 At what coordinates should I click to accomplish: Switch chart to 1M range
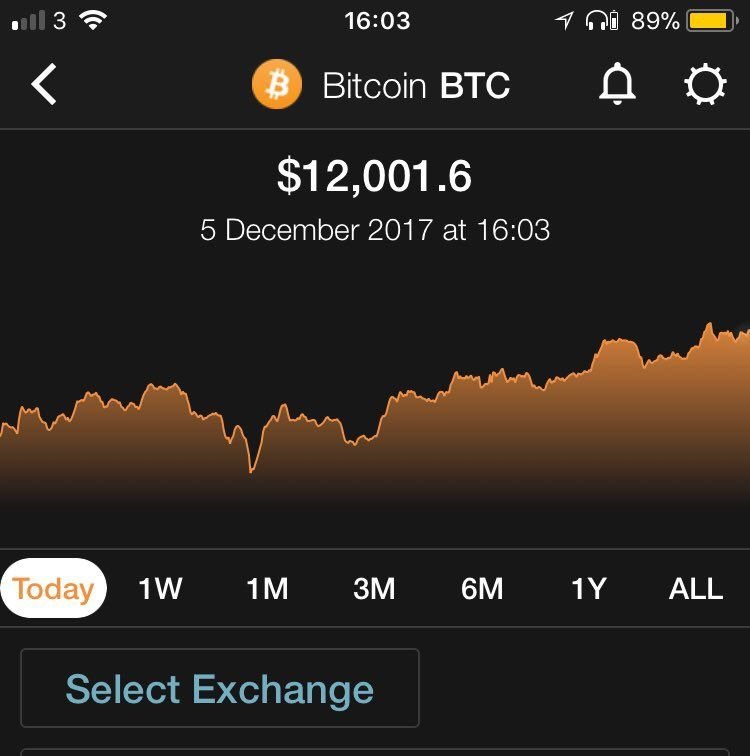[x=268, y=588]
